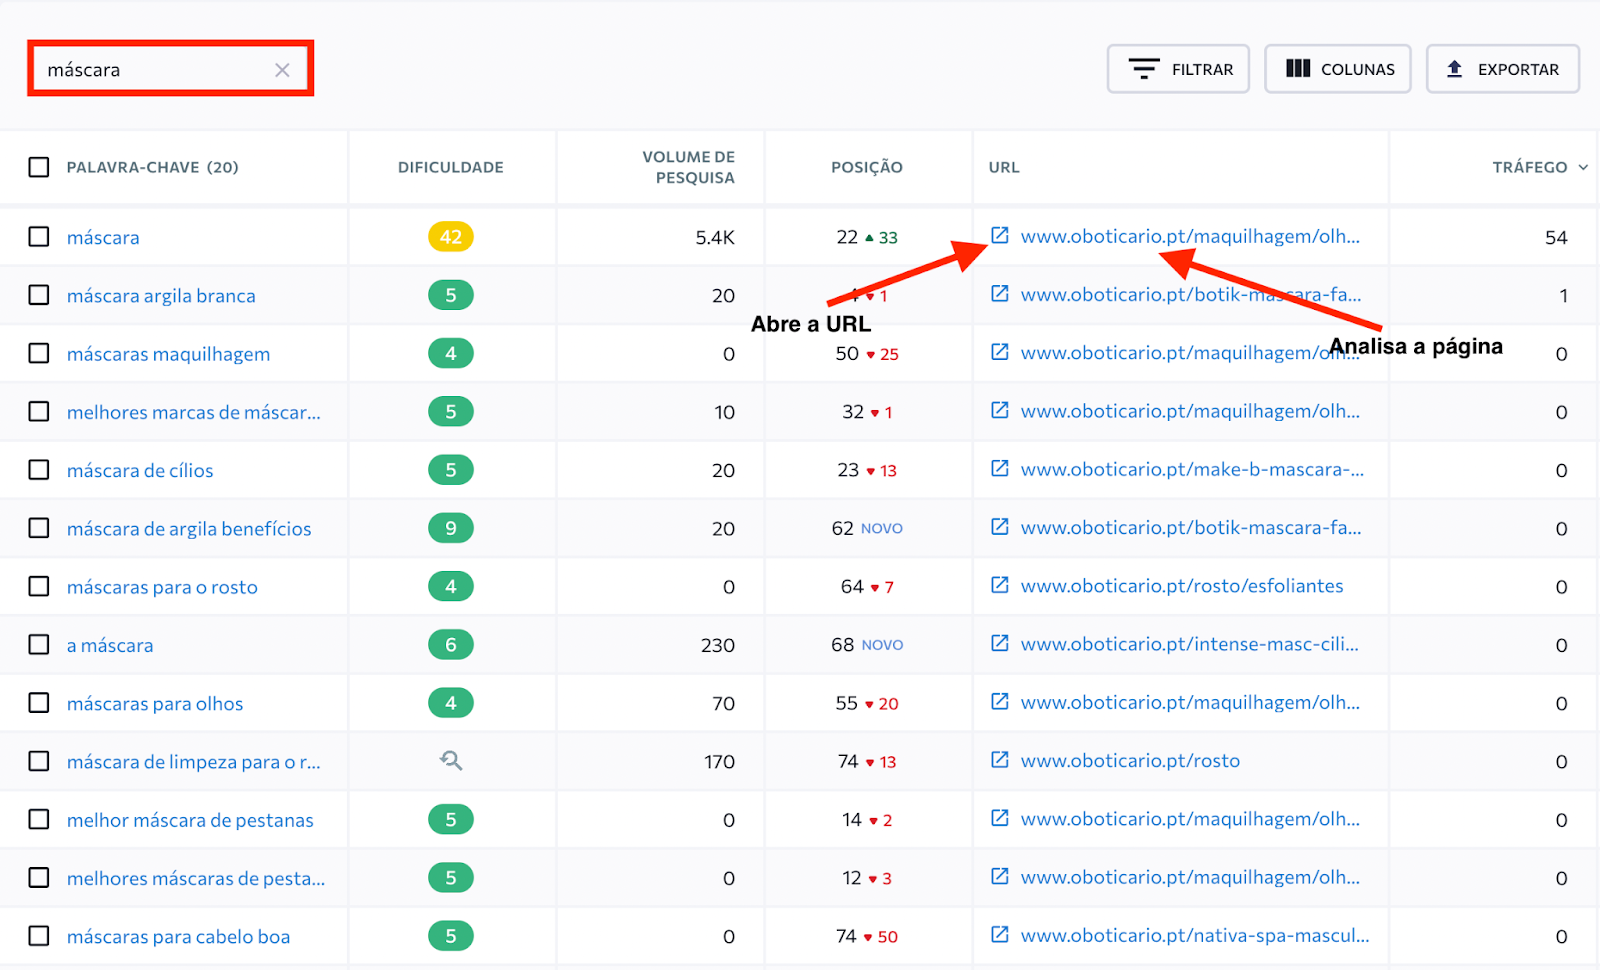Image resolution: width=1600 pixels, height=970 pixels.
Task: Select melhores máscaras de pesta... checkbox
Action: [39, 878]
